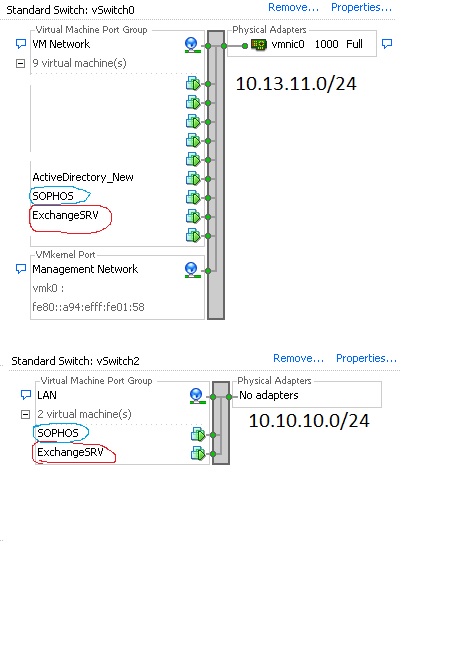Click the speech bubble icon beside VM Network
The height and width of the screenshot is (649, 471).
click(x=21, y=43)
